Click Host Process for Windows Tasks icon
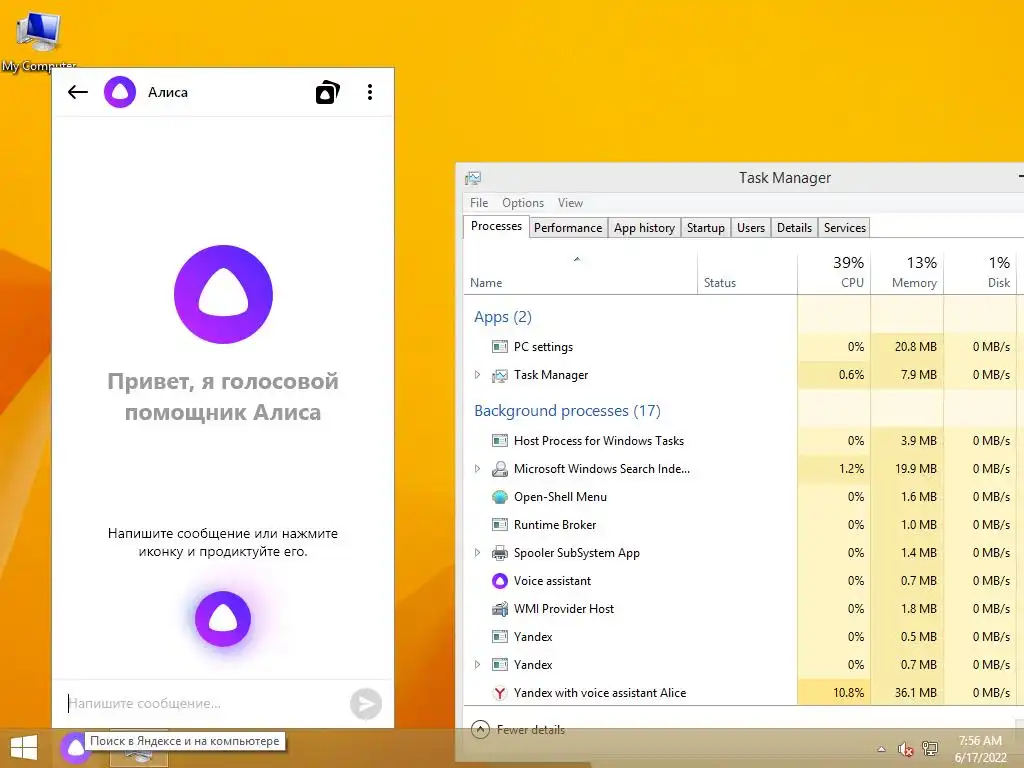The image size is (1024, 768). (500, 441)
